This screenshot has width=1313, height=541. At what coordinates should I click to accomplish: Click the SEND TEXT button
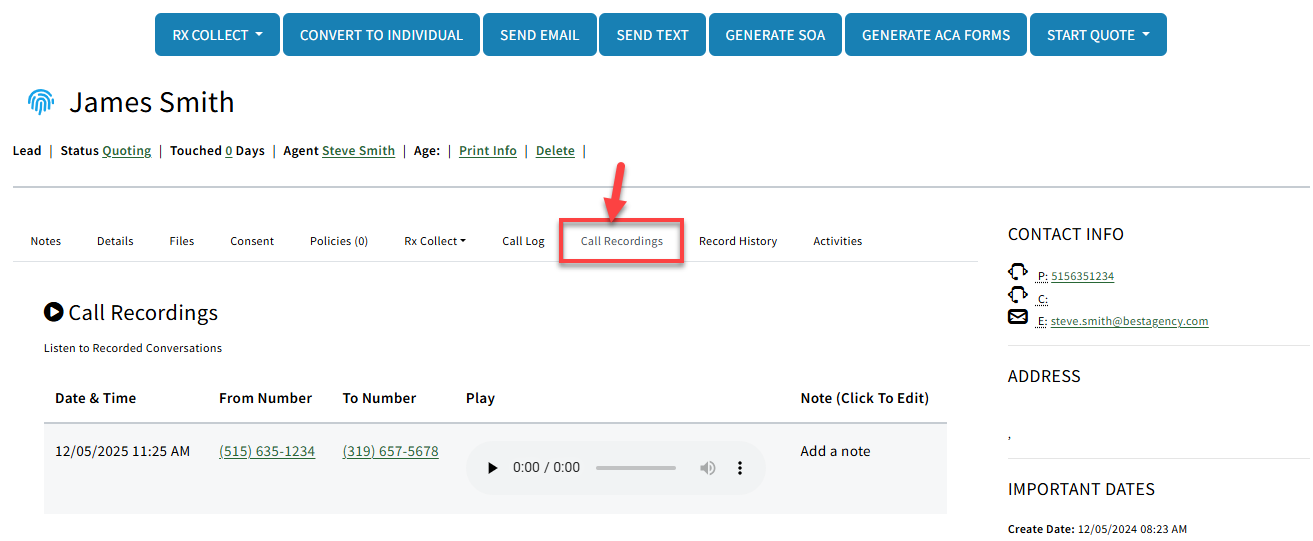(652, 35)
